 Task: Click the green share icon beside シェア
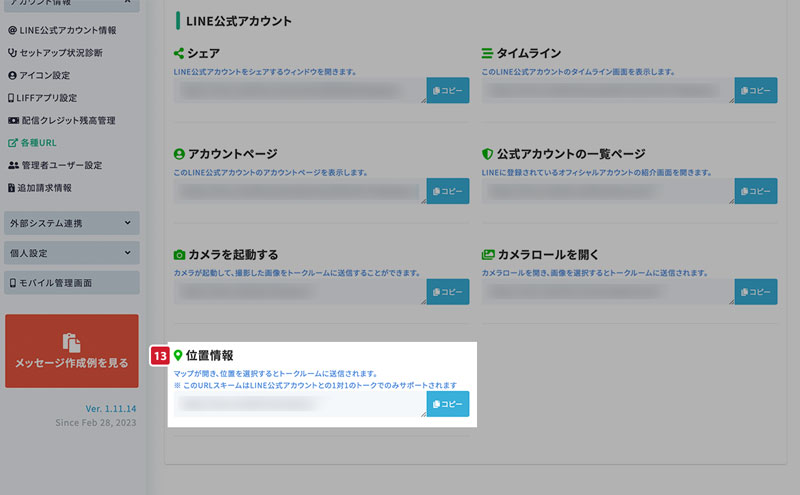[179, 53]
